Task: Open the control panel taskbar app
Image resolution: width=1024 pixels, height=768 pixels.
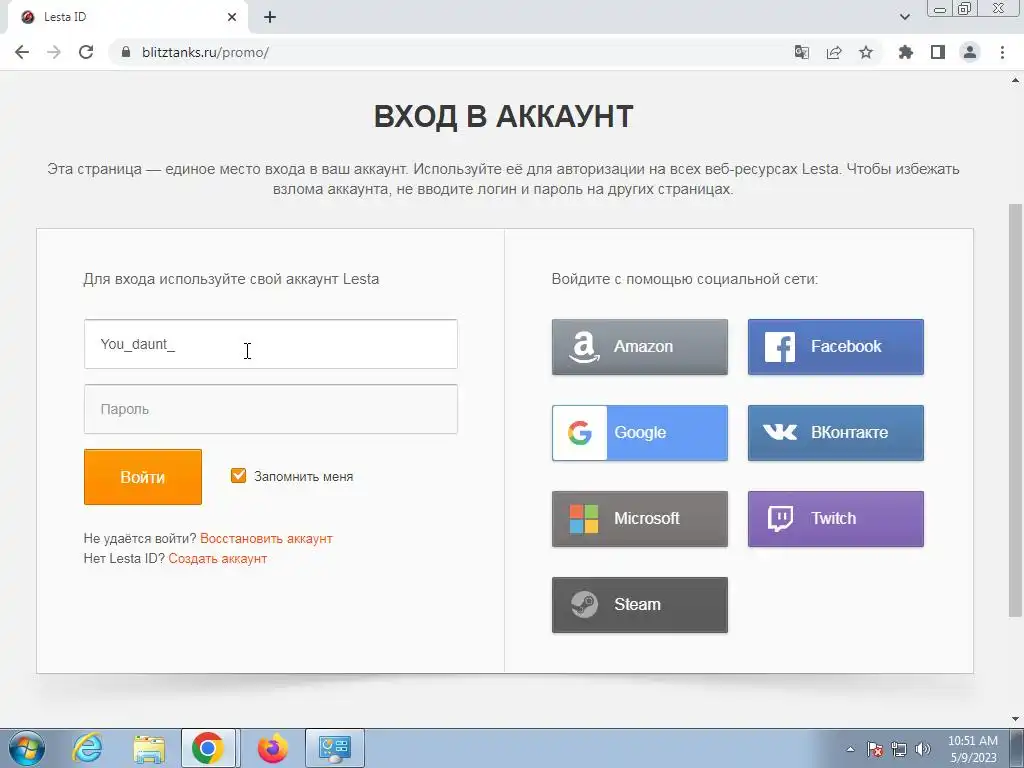Action: coord(334,748)
